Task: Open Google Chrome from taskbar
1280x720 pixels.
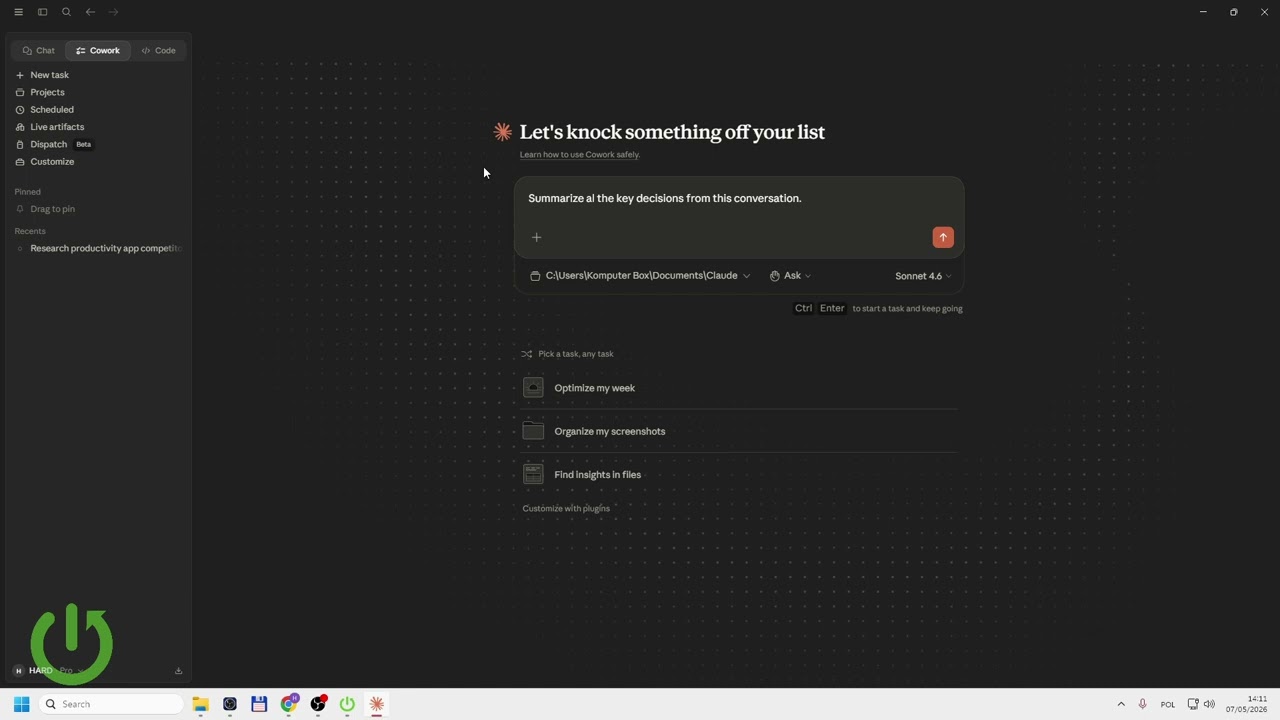Action: pos(289,704)
